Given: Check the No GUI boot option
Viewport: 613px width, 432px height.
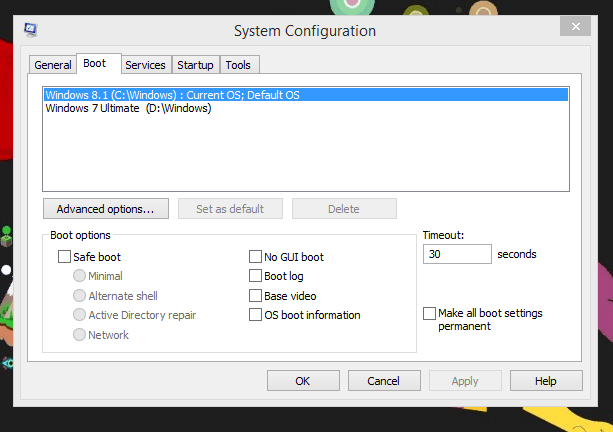Looking at the screenshot, I should tap(255, 257).
